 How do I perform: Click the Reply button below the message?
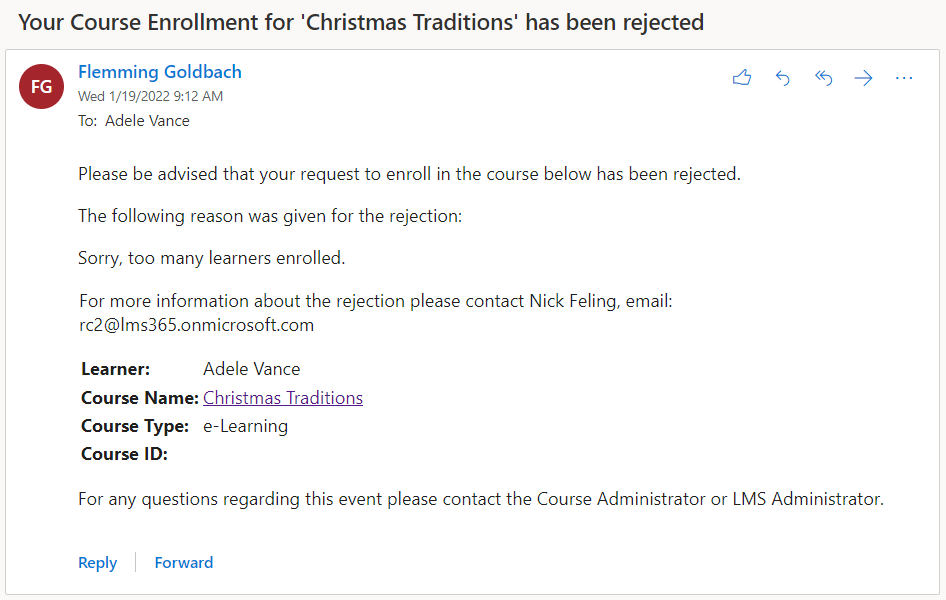click(x=98, y=563)
